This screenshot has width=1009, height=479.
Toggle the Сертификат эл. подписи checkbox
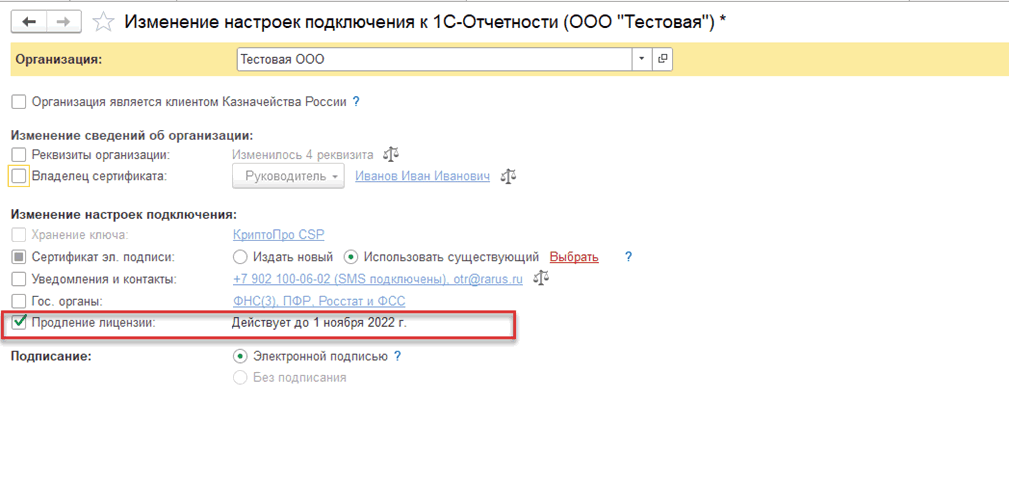[19, 258]
